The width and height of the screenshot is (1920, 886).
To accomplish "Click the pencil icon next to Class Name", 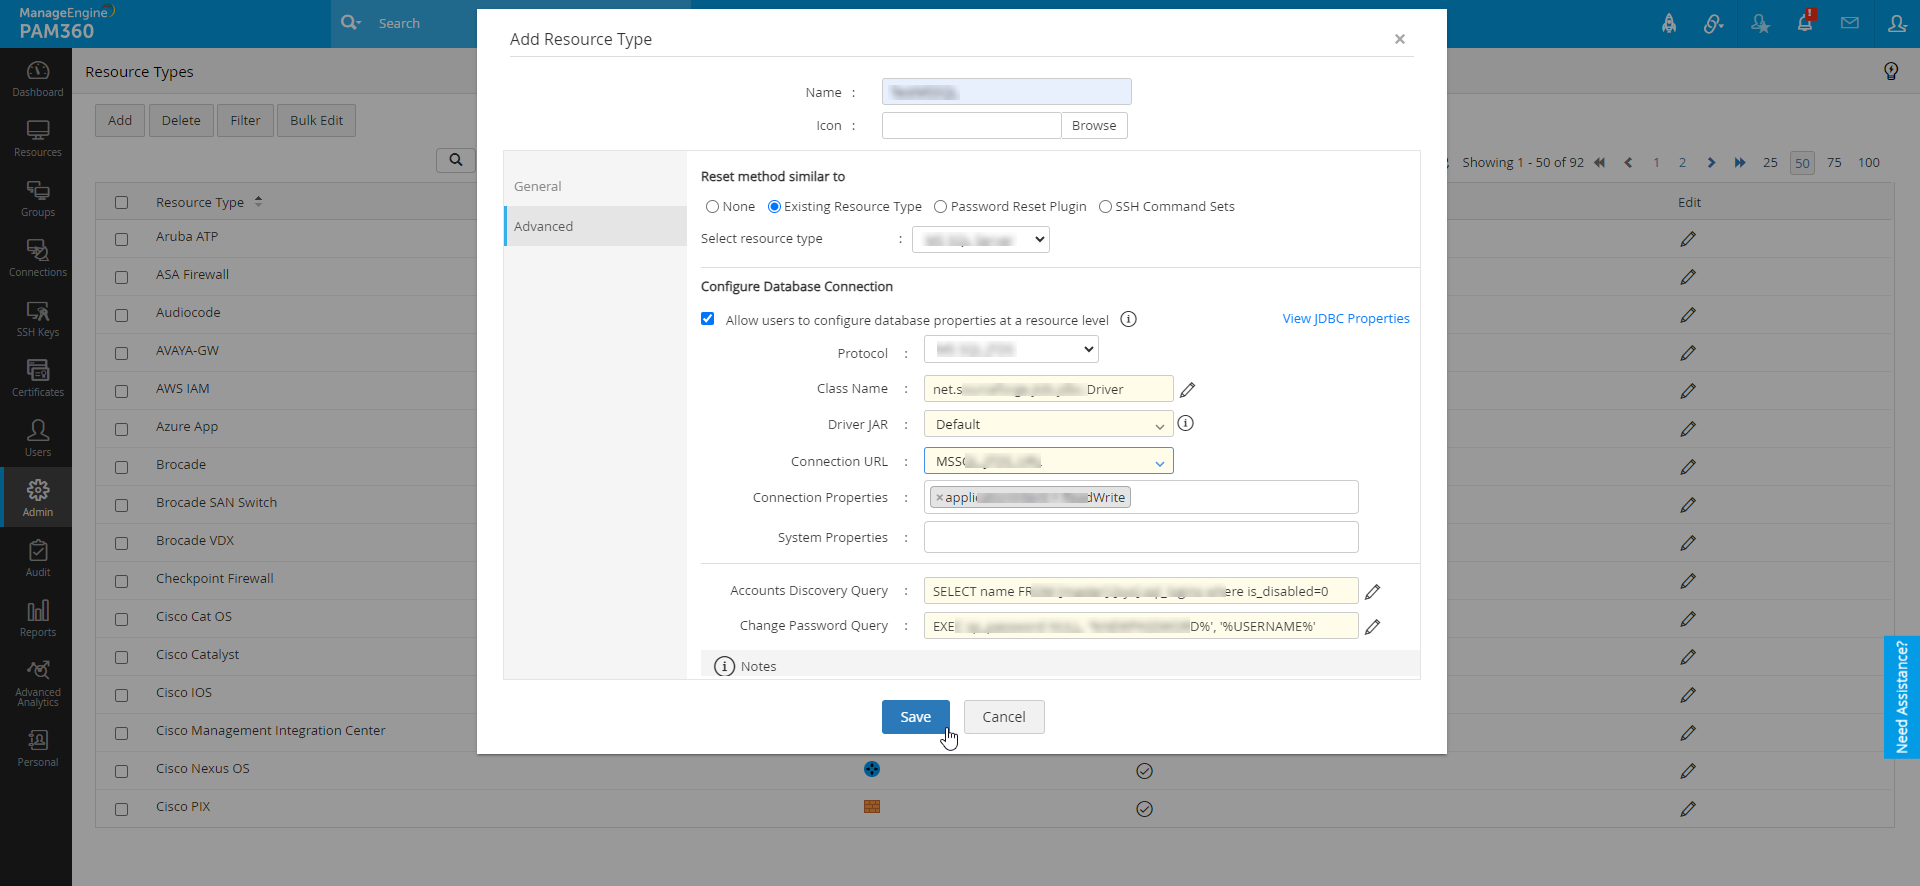I will (1187, 390).
